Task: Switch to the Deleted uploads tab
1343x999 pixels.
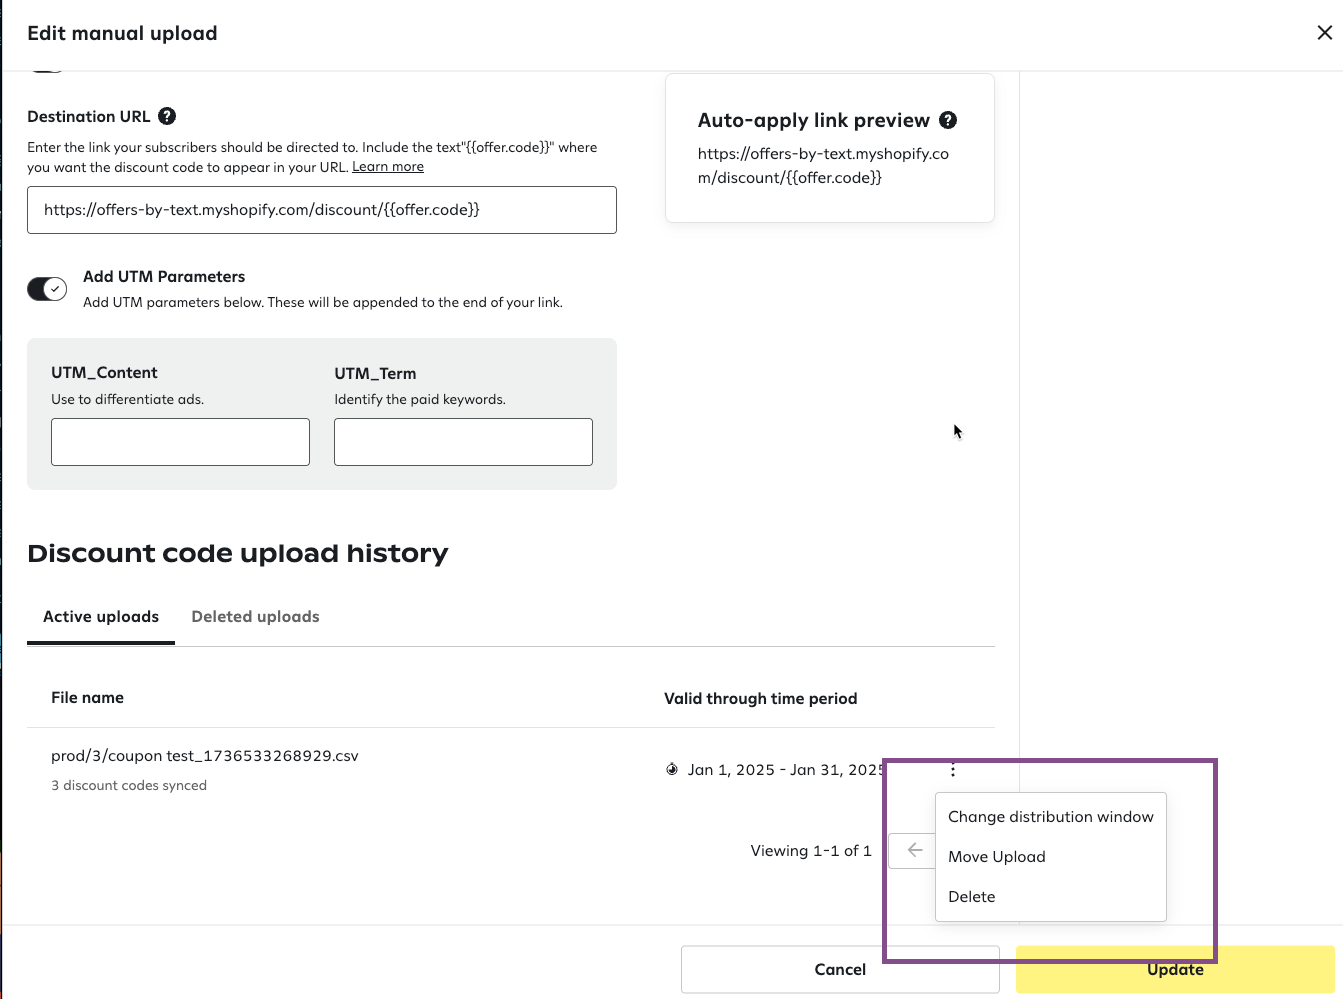Action: pos(255,617)
